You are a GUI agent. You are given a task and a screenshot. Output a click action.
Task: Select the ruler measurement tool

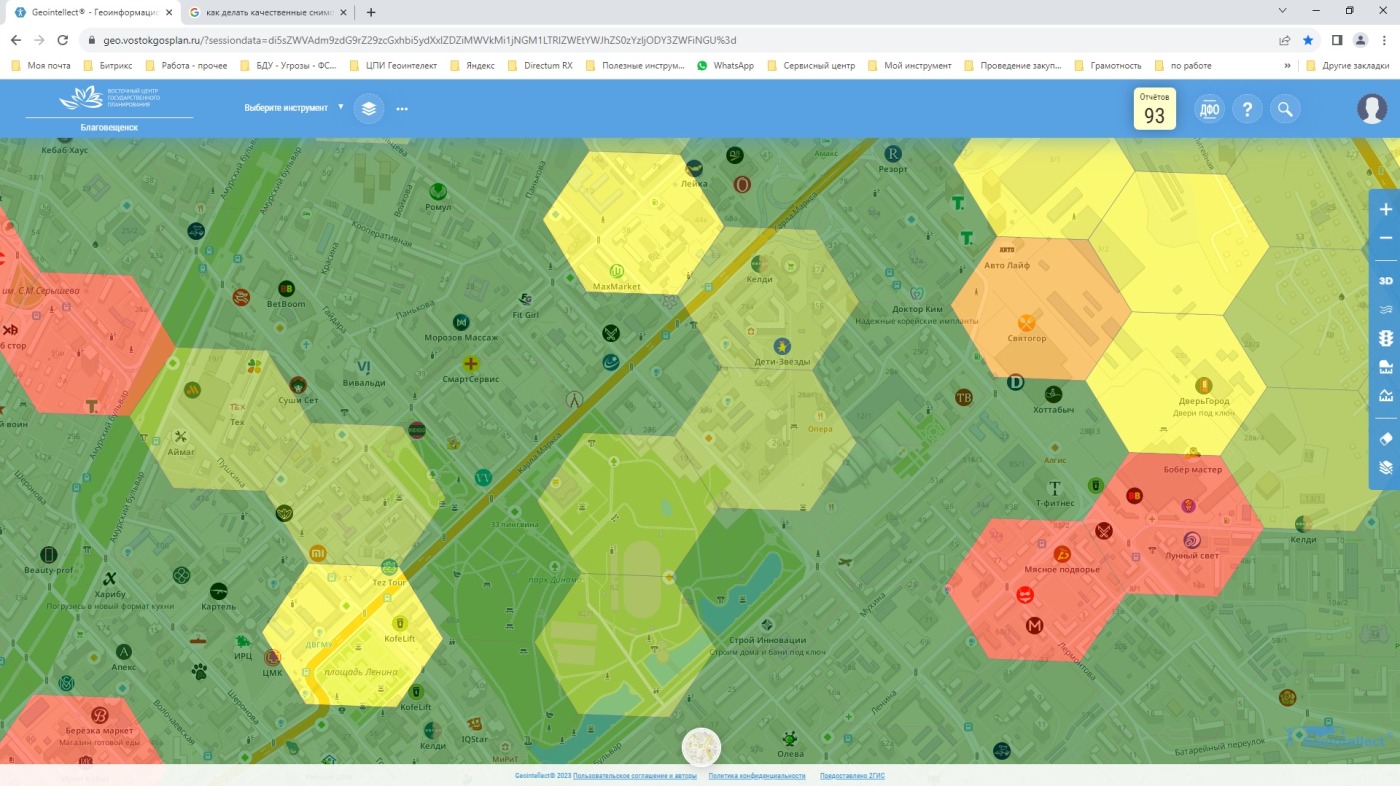(1386, 366)
